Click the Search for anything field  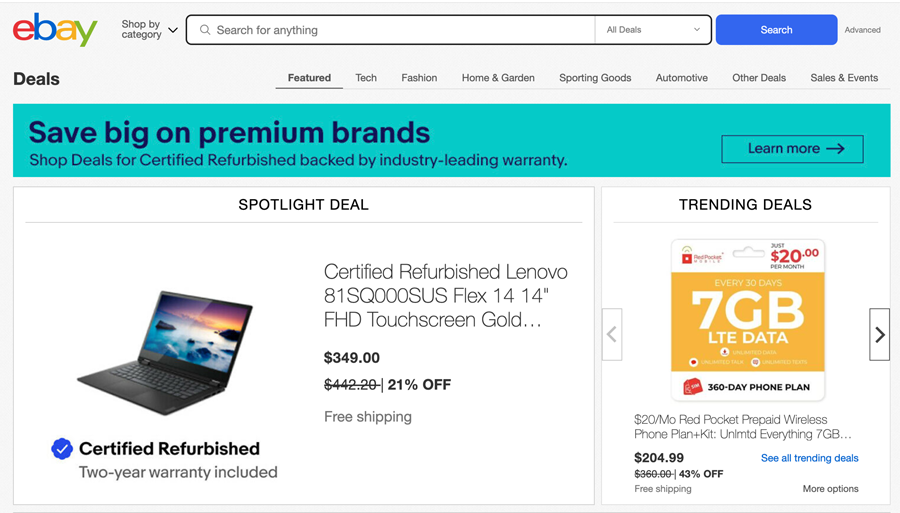tap(400, 30)
